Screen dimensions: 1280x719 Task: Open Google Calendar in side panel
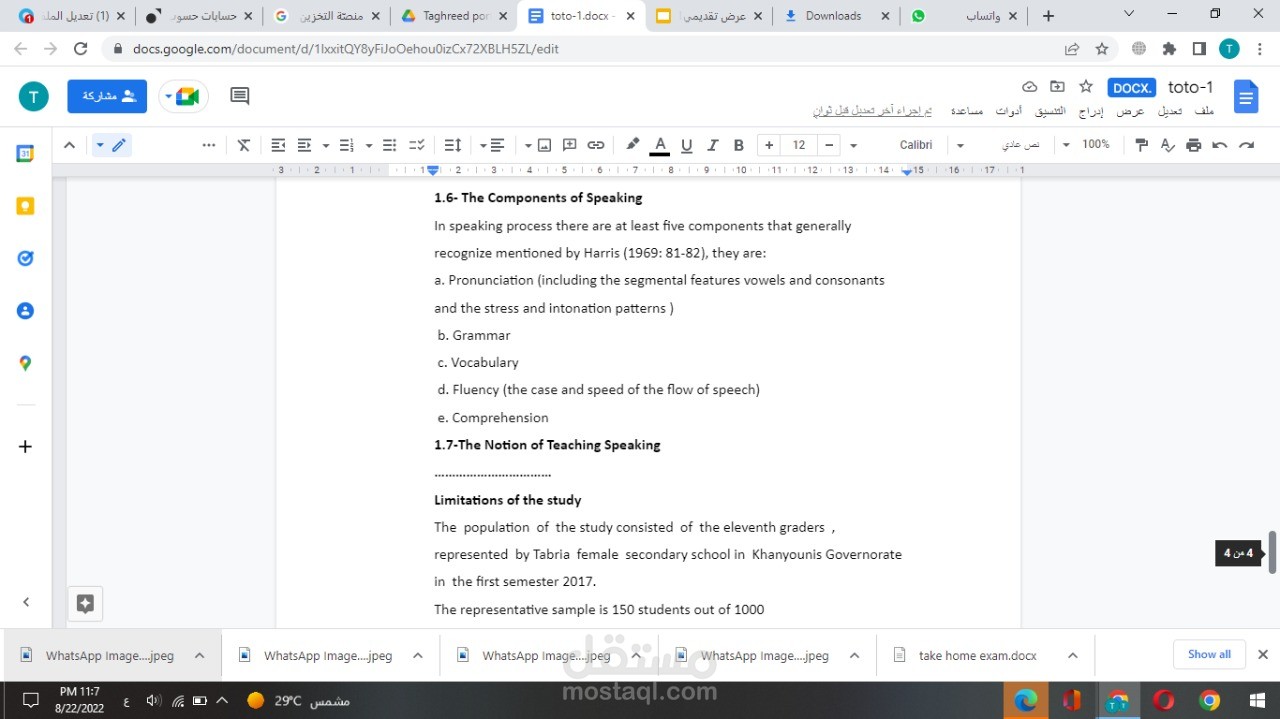click(26, 154)
